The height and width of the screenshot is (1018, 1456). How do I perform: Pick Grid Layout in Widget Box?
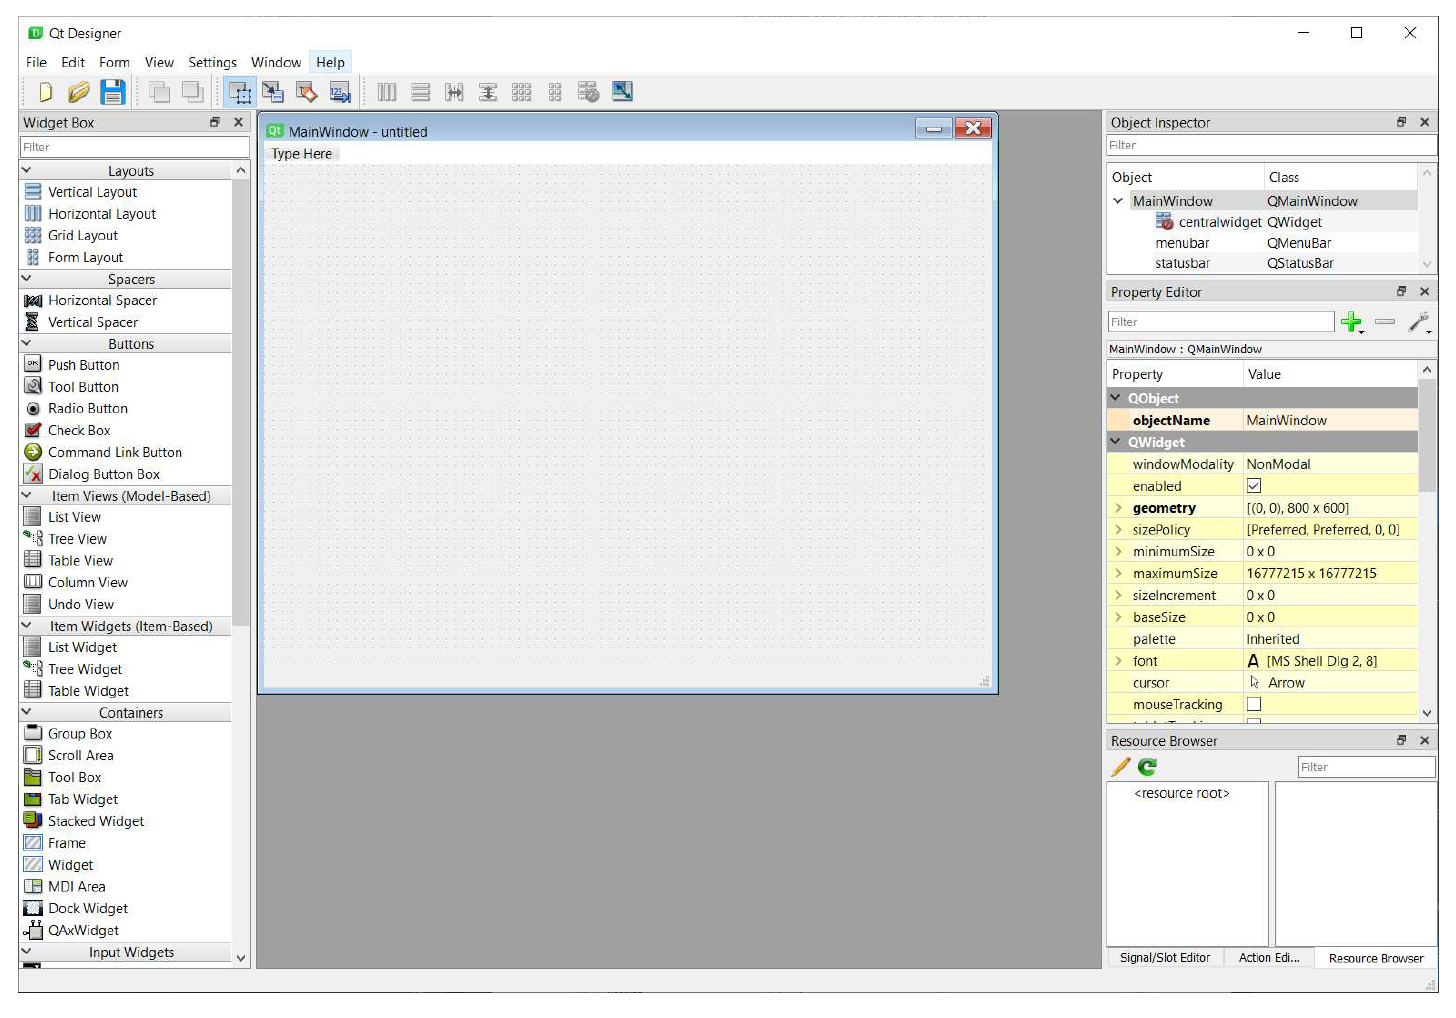click(x=83, y=235)
